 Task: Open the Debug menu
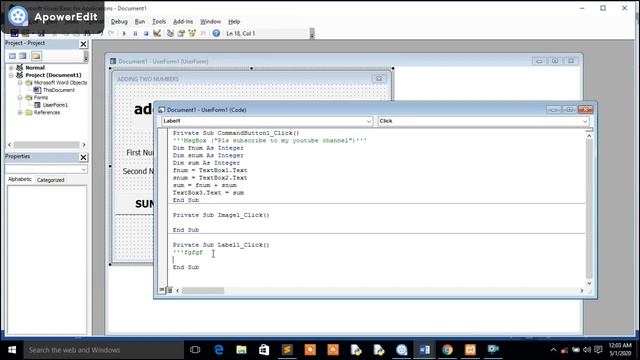click(119, 22)
